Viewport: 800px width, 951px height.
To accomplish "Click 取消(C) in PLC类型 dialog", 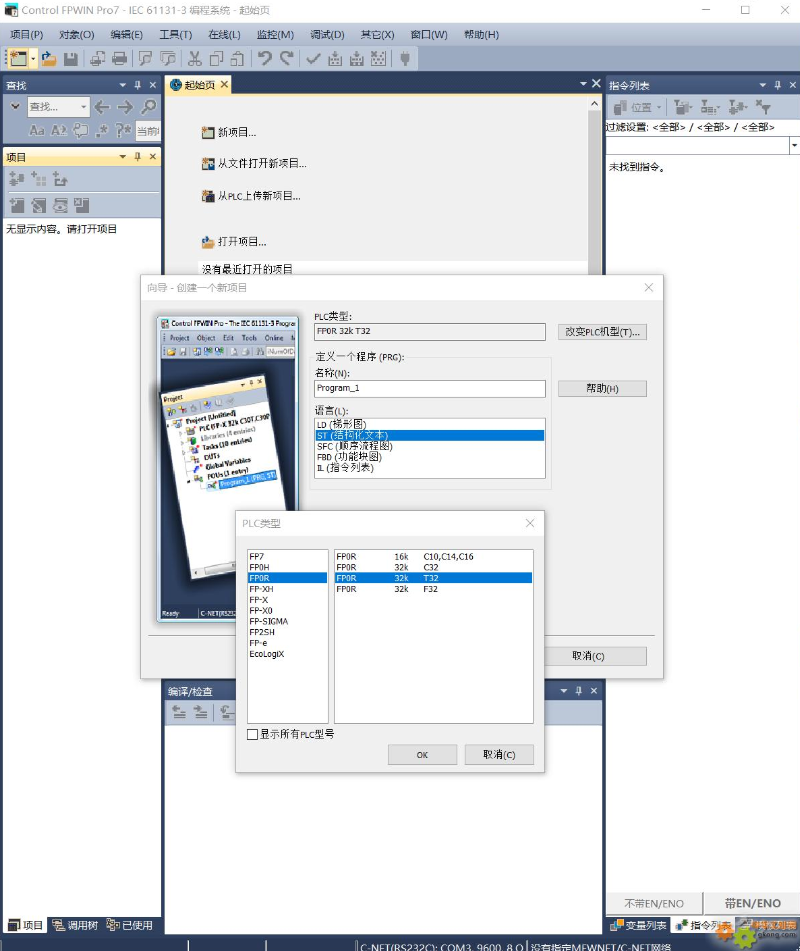I will pyautogui.click(x=499, y=754).
